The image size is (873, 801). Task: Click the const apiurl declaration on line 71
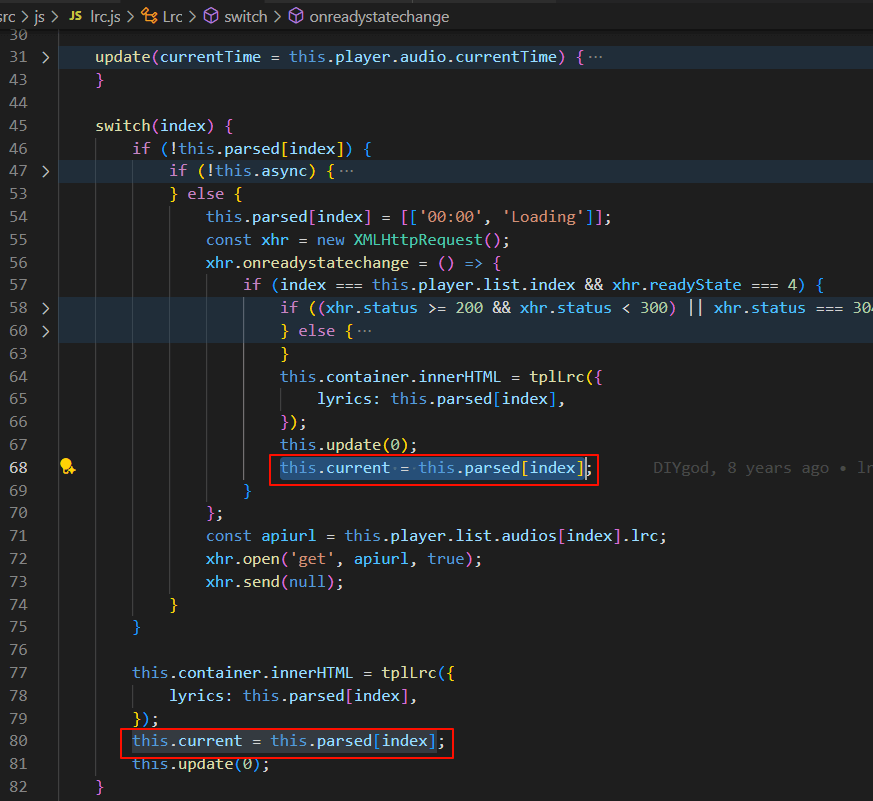pos(261,535)
